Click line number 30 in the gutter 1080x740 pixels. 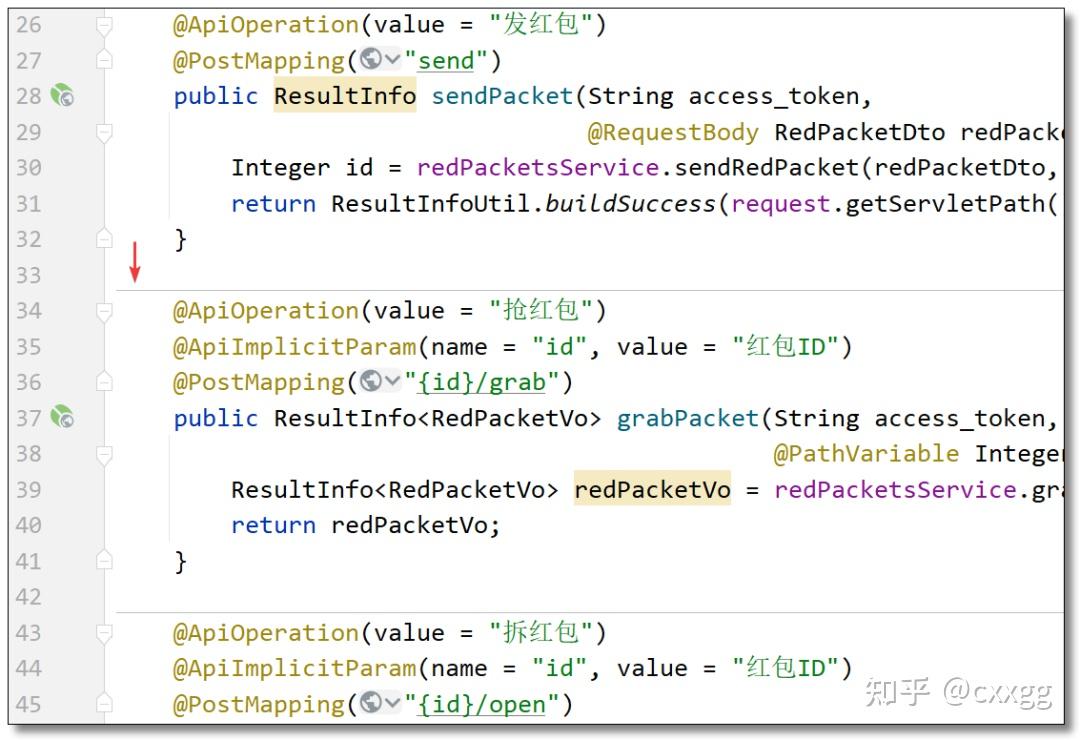click(30, 167)
